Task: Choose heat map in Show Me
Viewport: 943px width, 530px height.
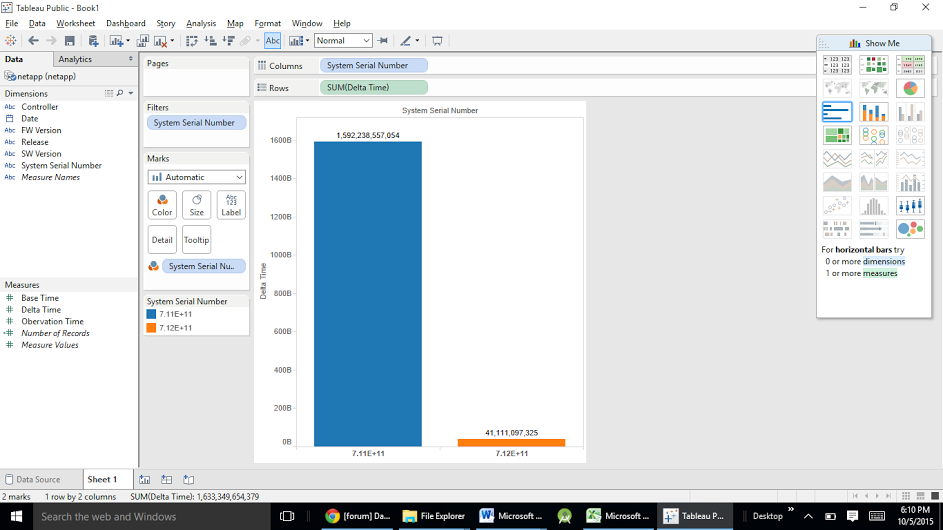Action: (x=873, y=65)
